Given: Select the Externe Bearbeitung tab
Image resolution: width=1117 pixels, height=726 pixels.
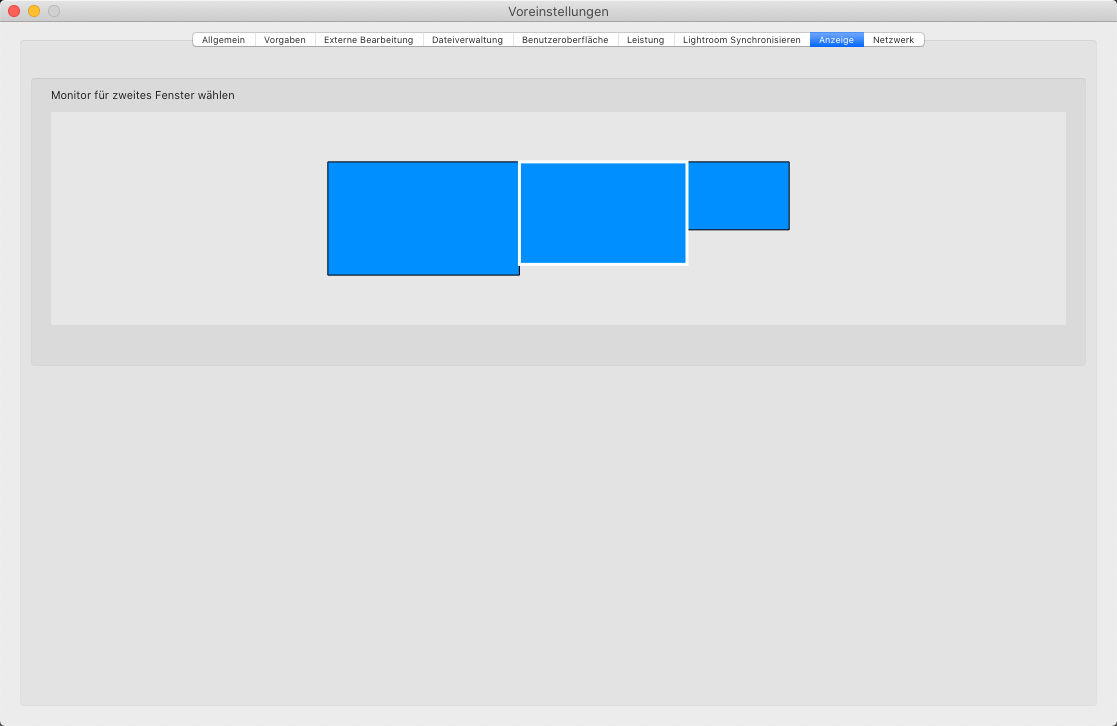Looking at the screenshot, I should (368, 40).
